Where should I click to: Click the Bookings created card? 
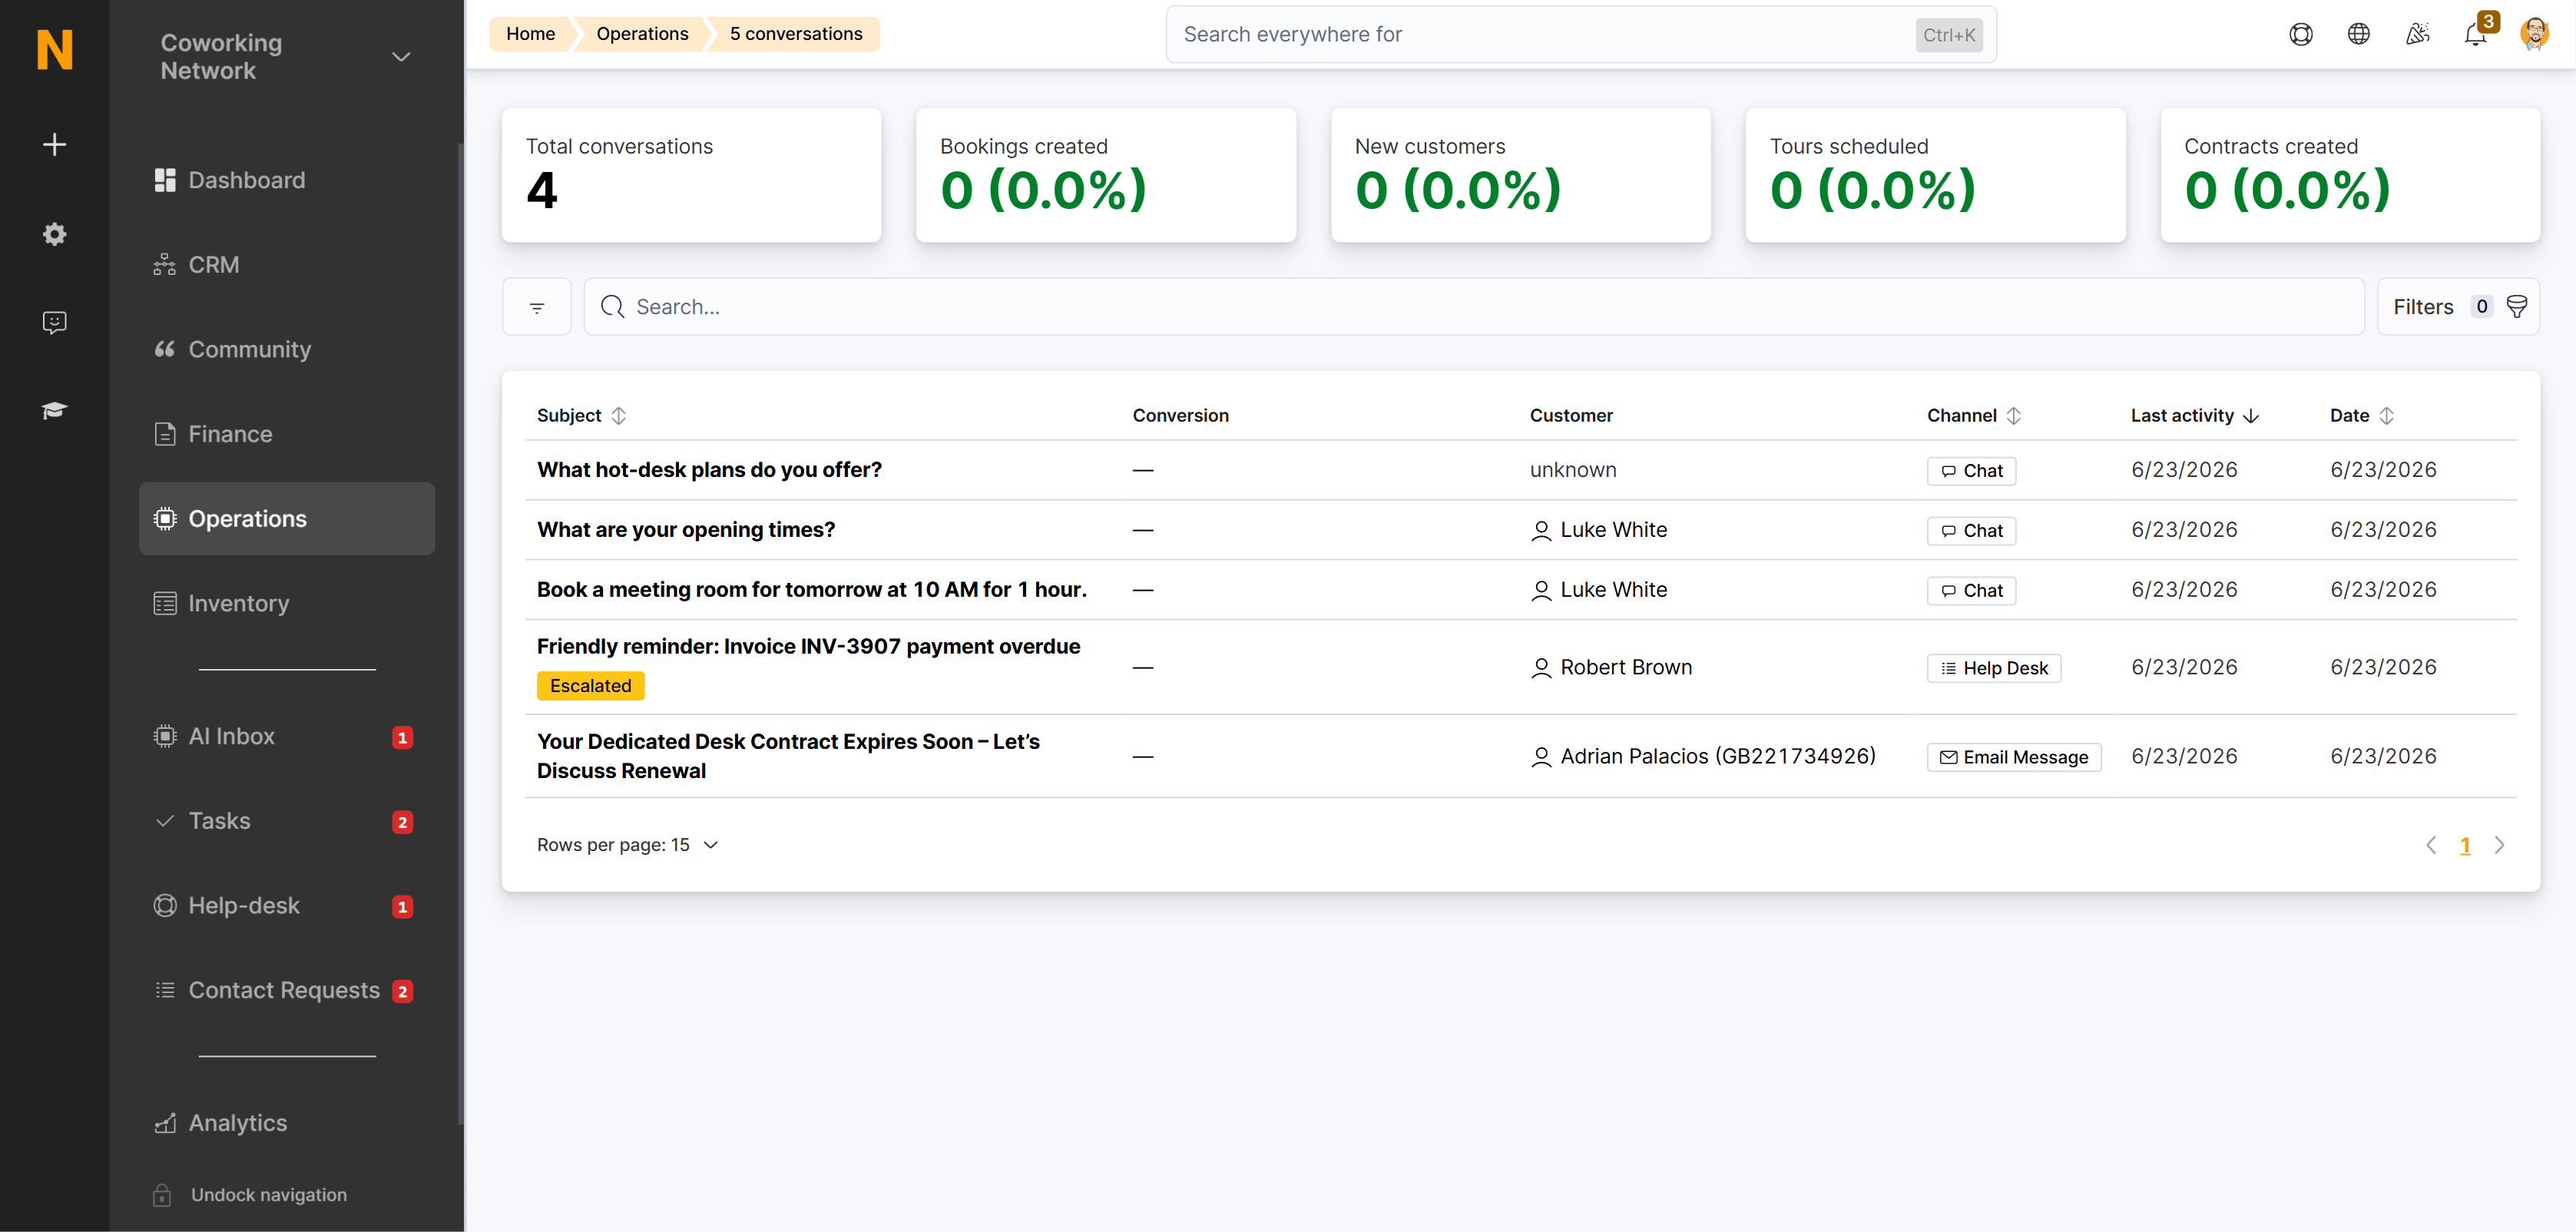[x=1106, y=175]
